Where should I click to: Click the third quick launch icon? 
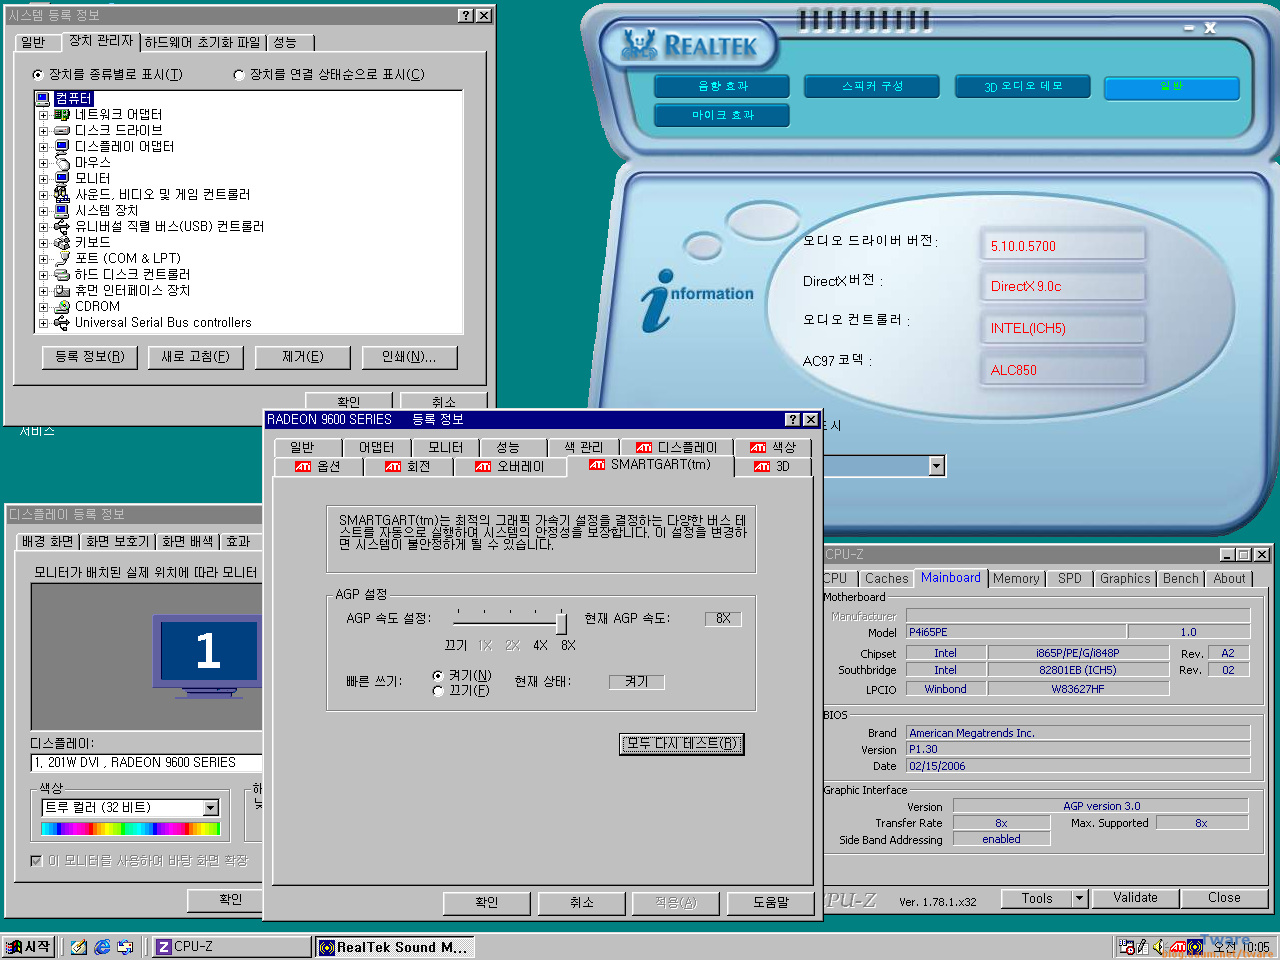125,946
